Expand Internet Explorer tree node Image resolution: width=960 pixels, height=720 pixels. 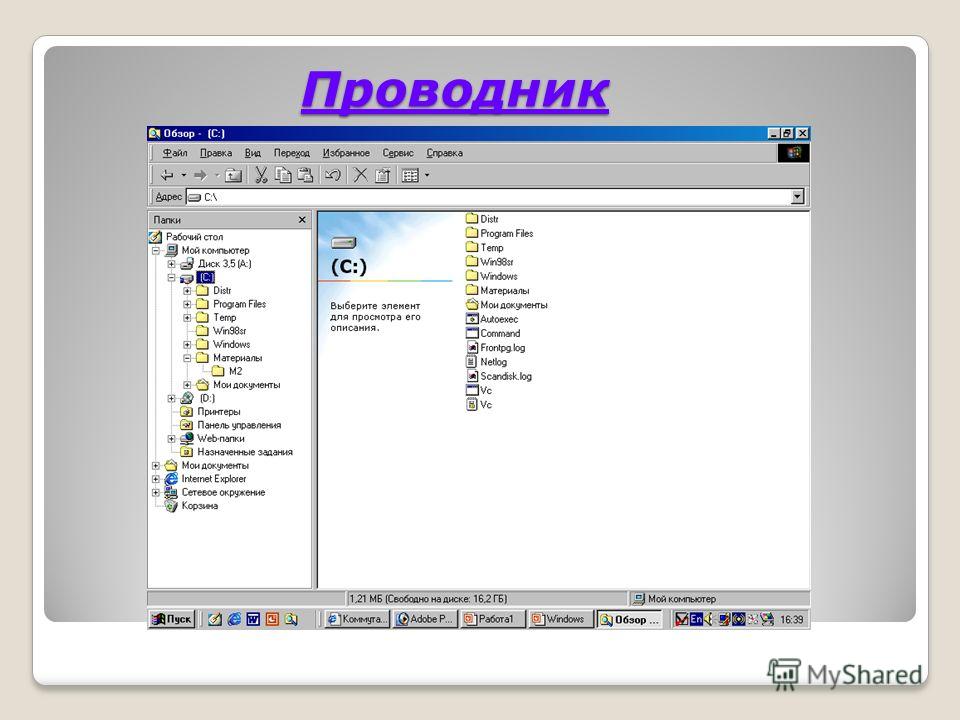[x=156, y=479]
